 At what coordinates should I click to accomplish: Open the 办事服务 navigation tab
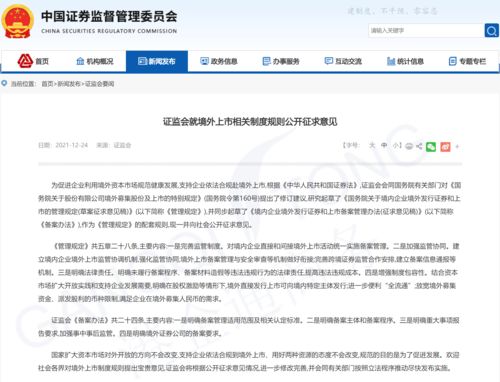tap(281, 61)
